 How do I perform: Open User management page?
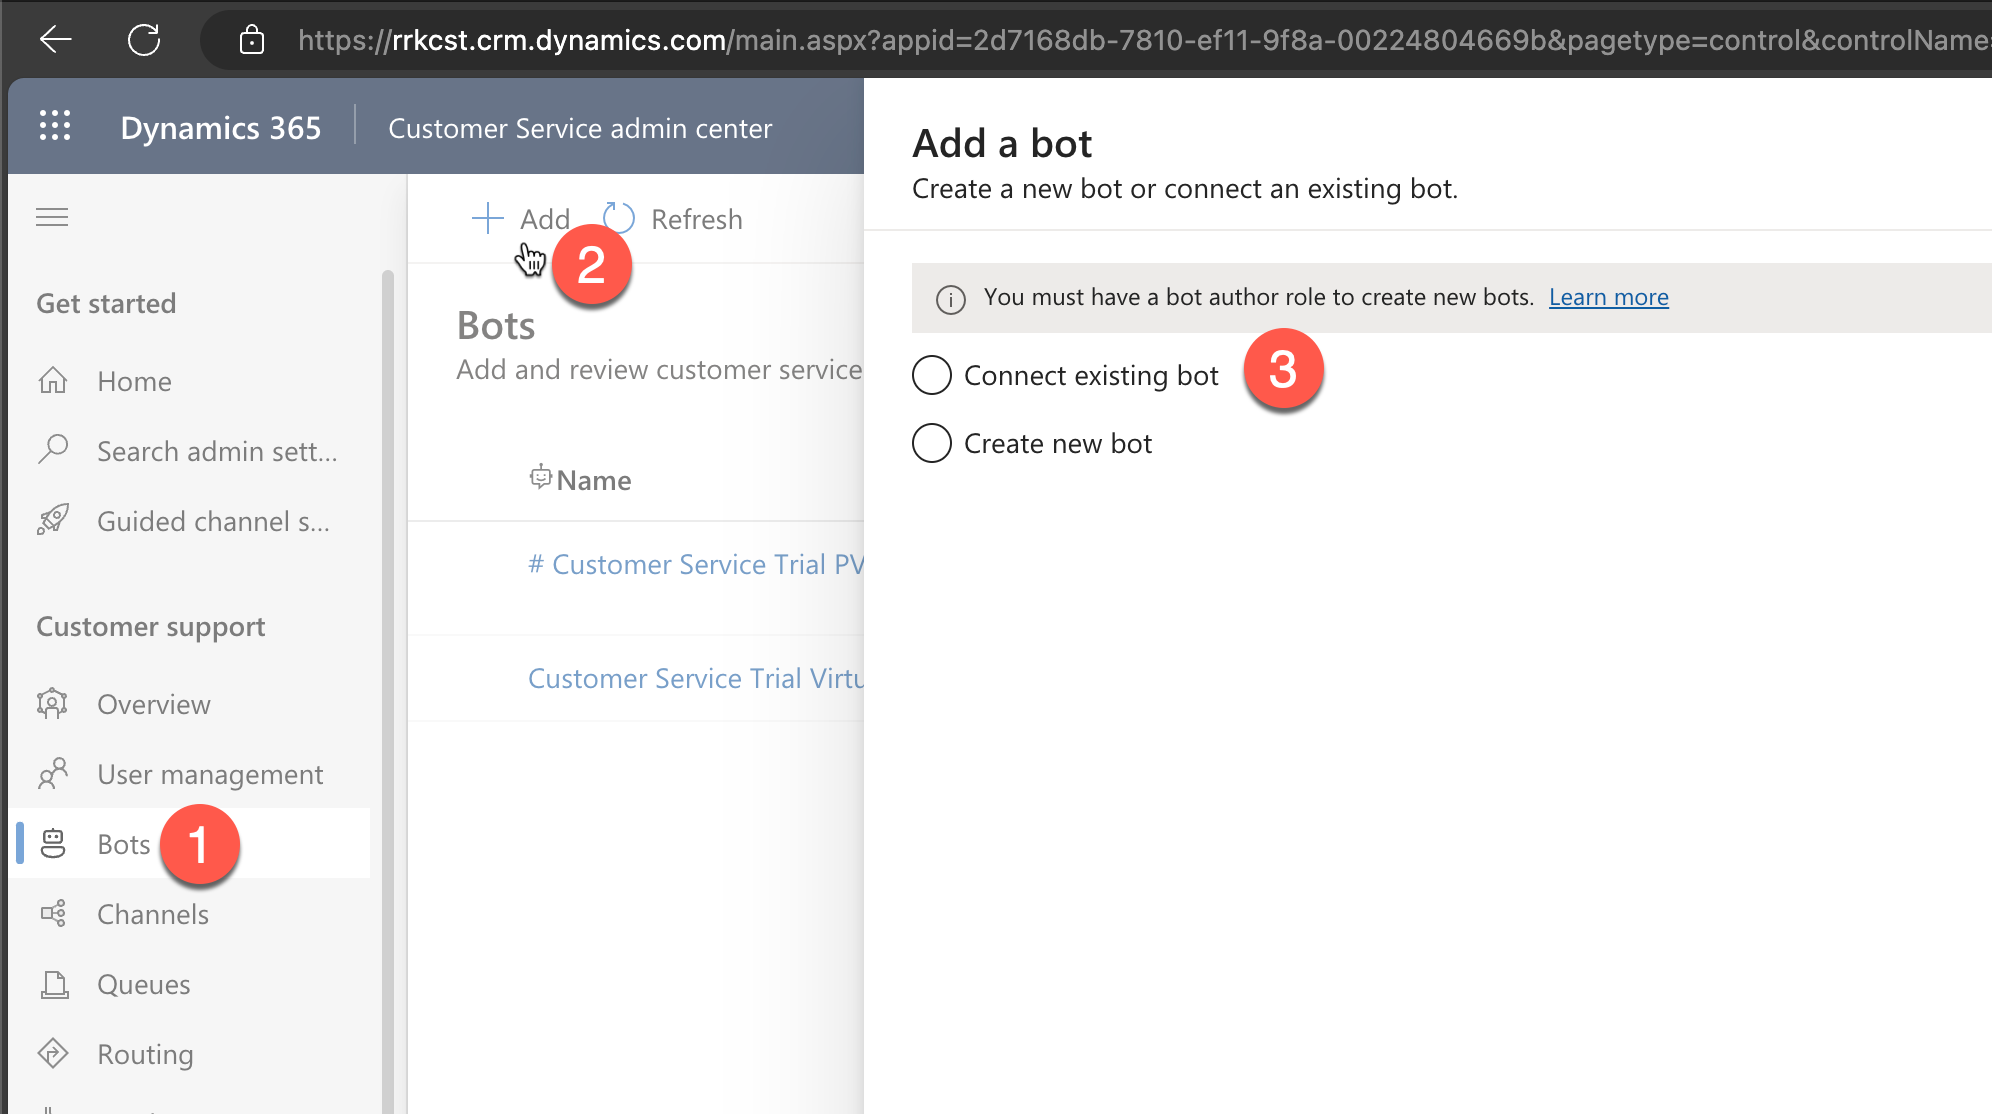[210, 774]
